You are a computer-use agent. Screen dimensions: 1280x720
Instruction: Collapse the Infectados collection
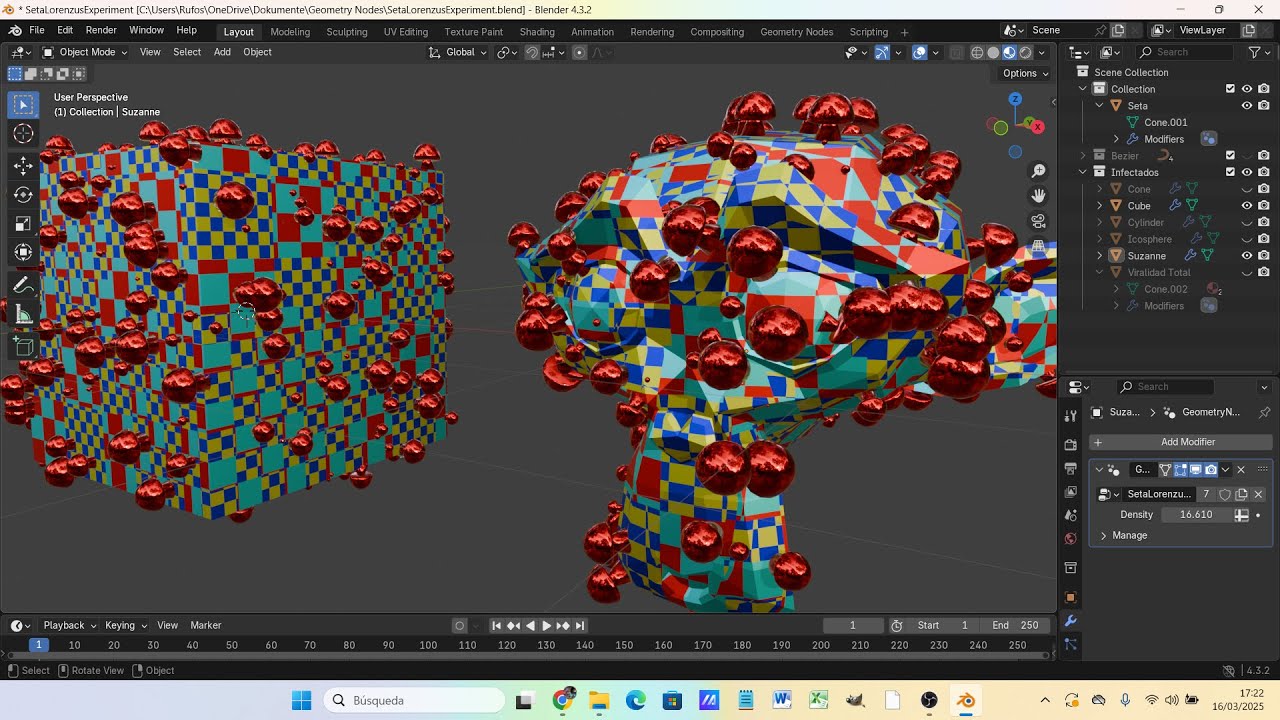[x=1083, y=172]
